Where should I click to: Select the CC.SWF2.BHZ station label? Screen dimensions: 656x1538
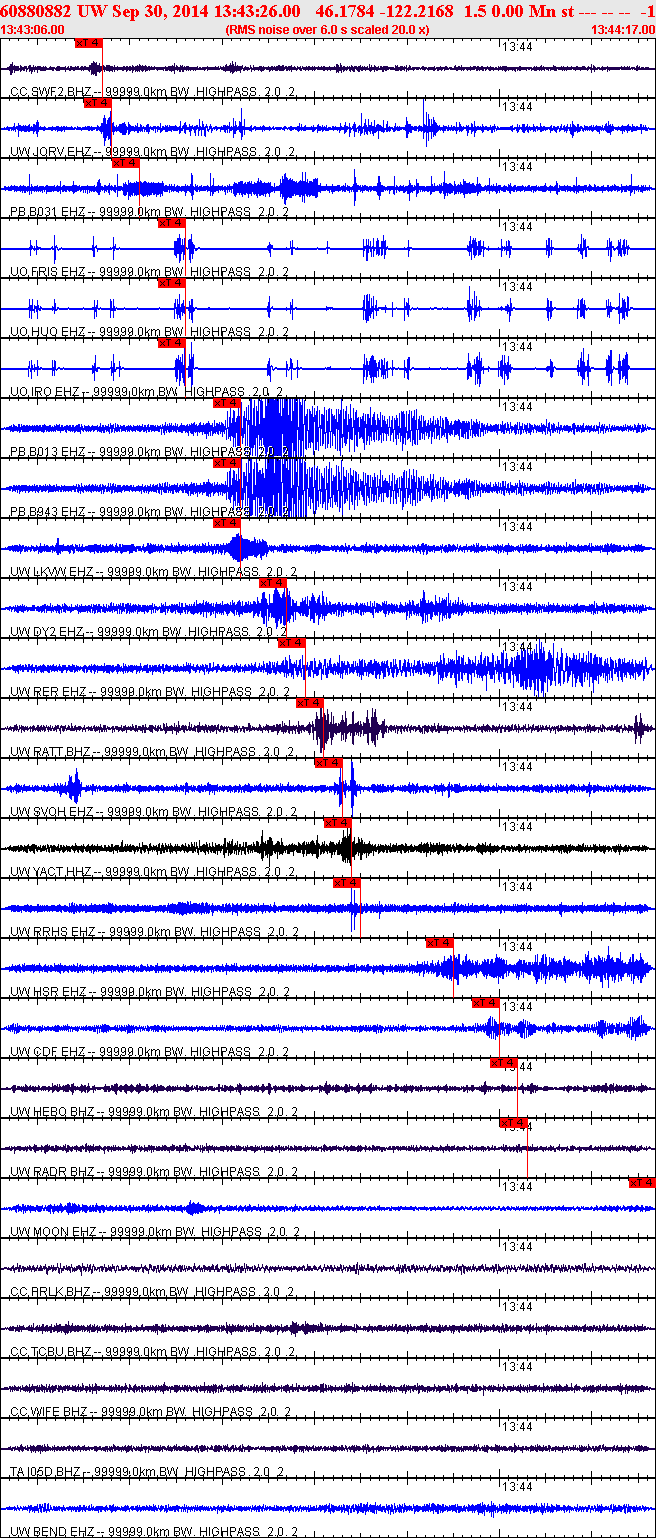(153, 92)
